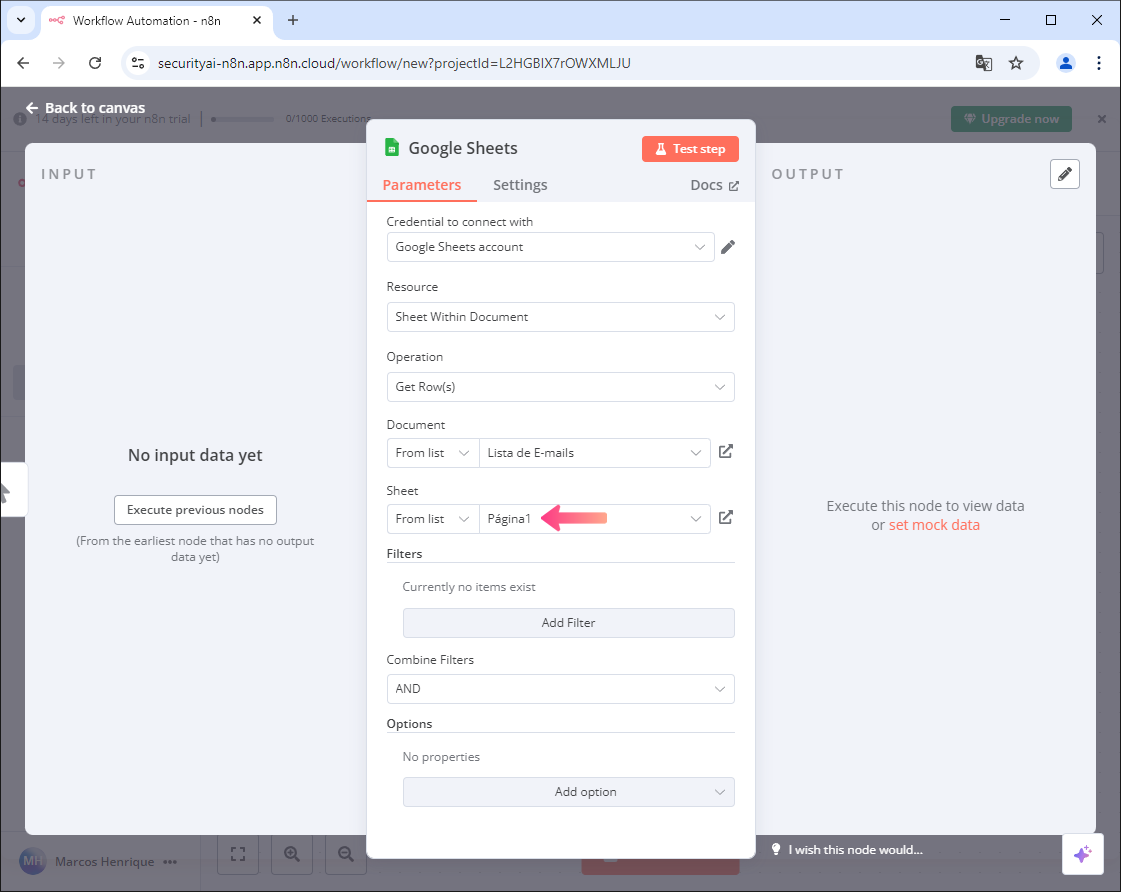
Task: Open the Página1 sheet selector
Action: pyautogui.click(x=595, y=519)
